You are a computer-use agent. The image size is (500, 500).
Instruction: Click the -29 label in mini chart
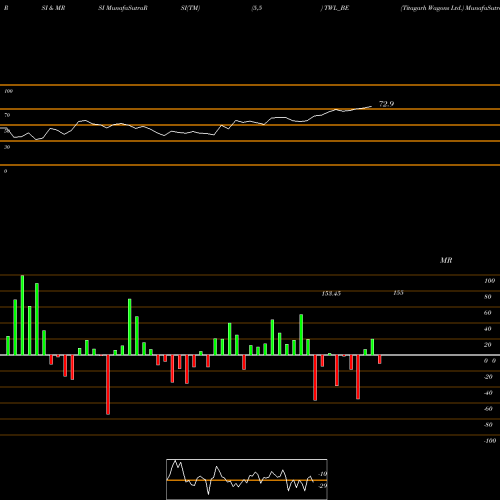coord(323,486)
